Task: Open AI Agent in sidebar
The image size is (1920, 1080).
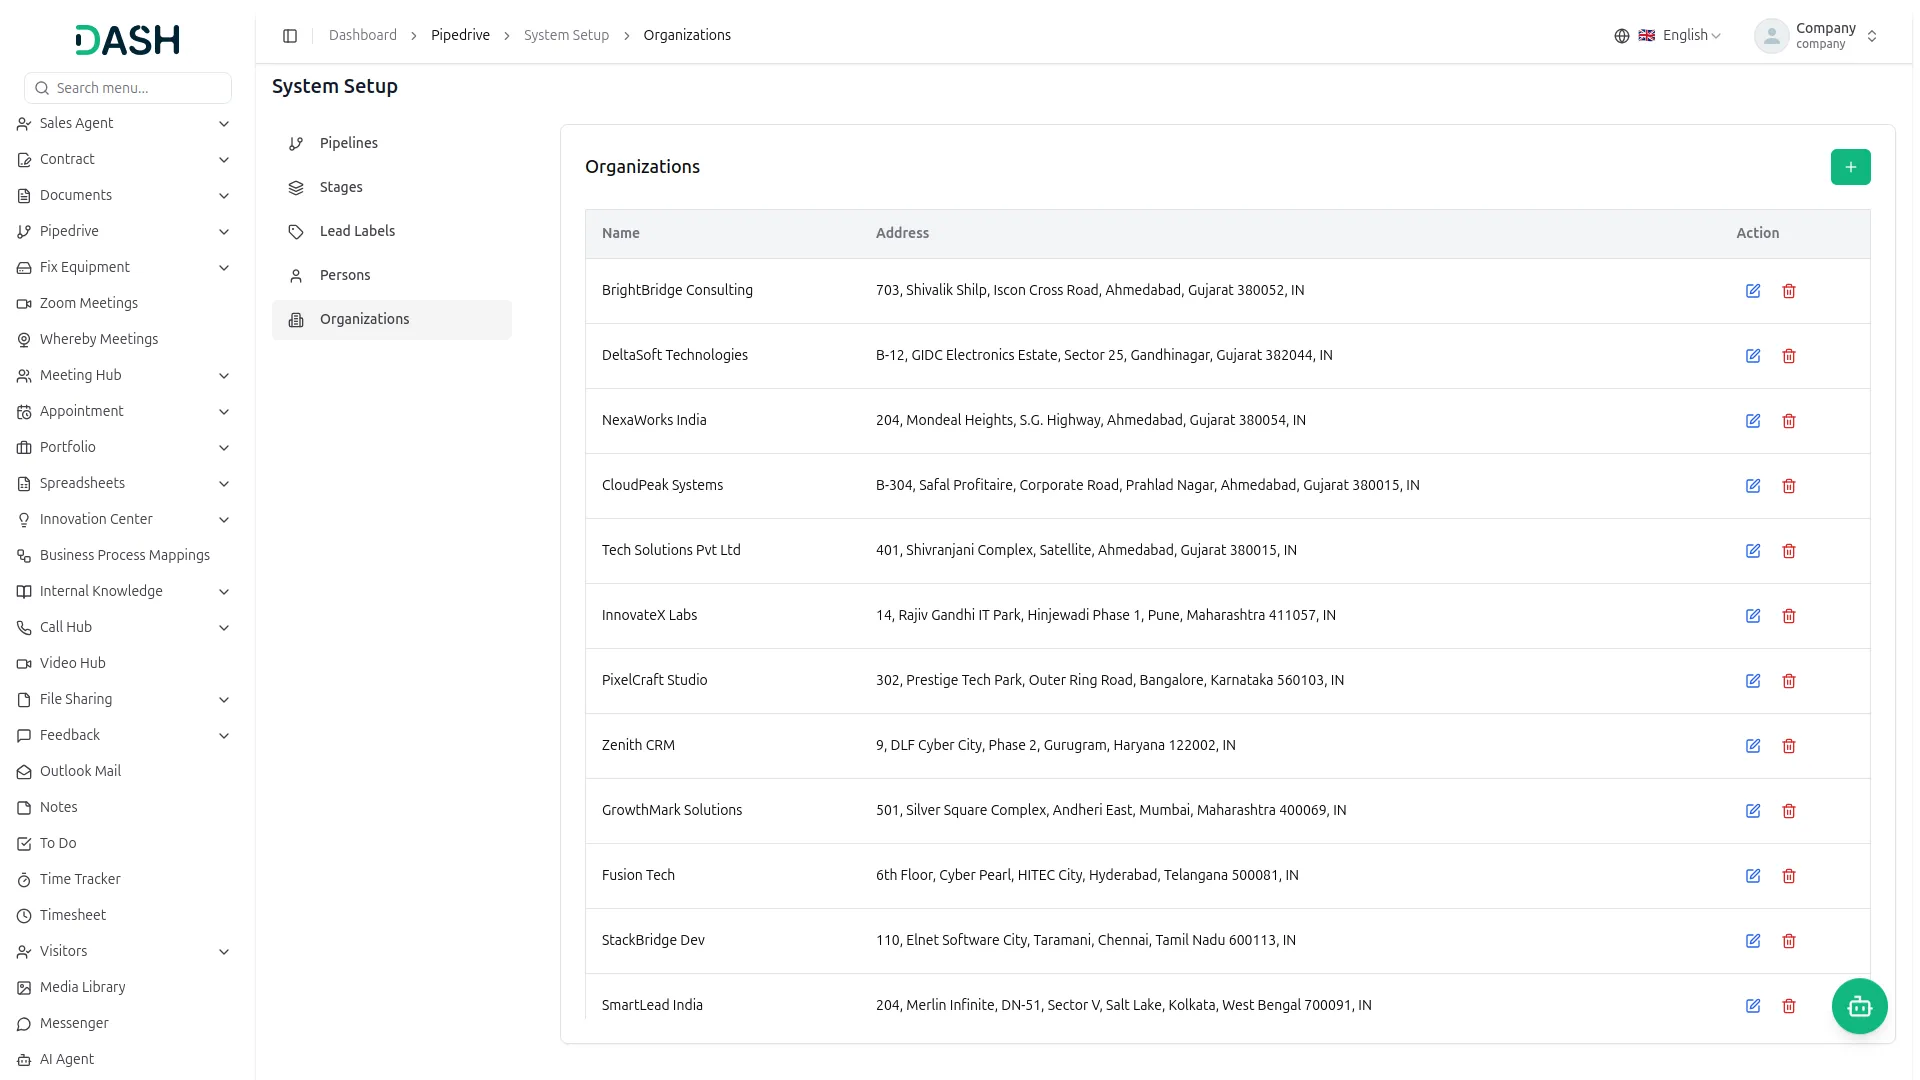Action: 124,1059
